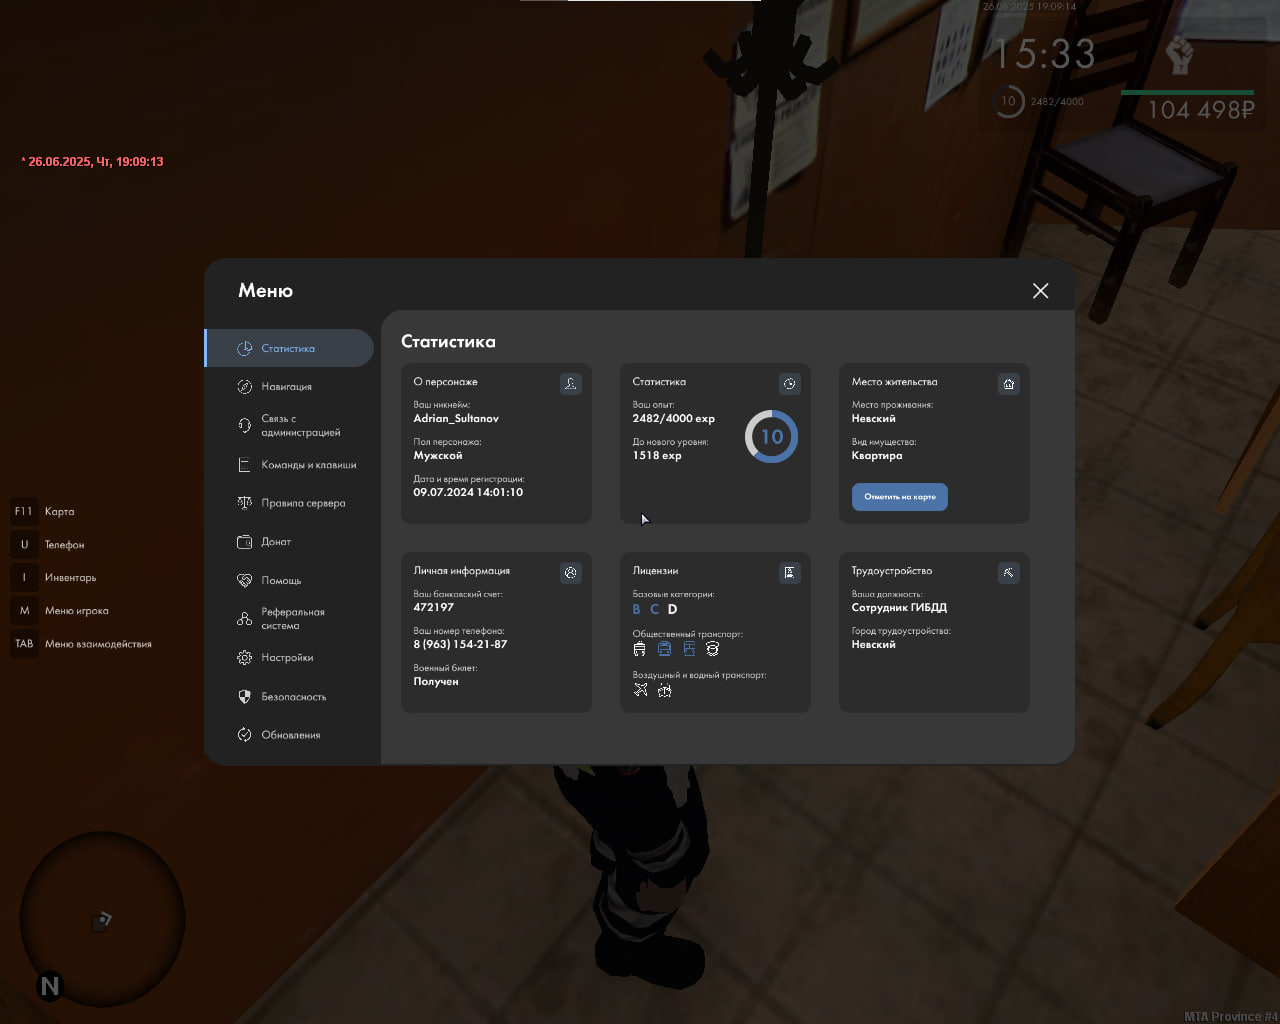The height and width of the screenshot is (1024, 1280).
Task: Click the character icon on О персонаже card
Action: [x=571, y=383]
